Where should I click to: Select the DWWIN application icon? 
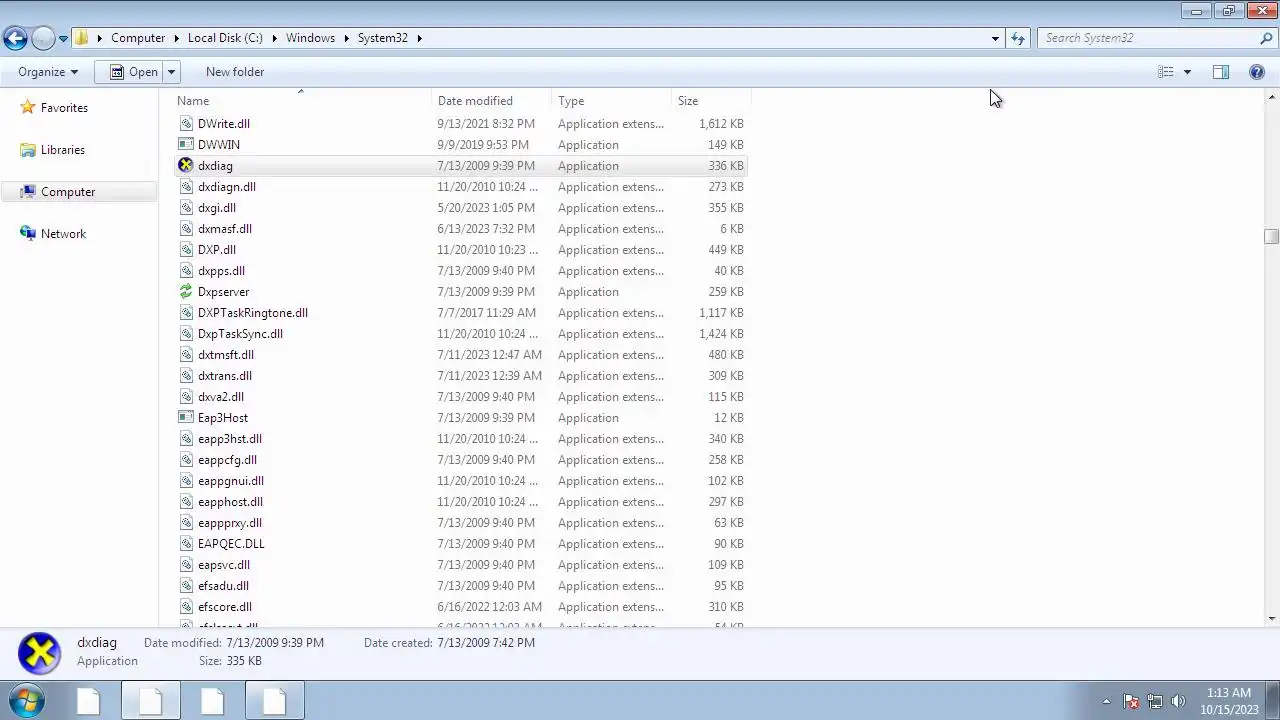[185, 145]
